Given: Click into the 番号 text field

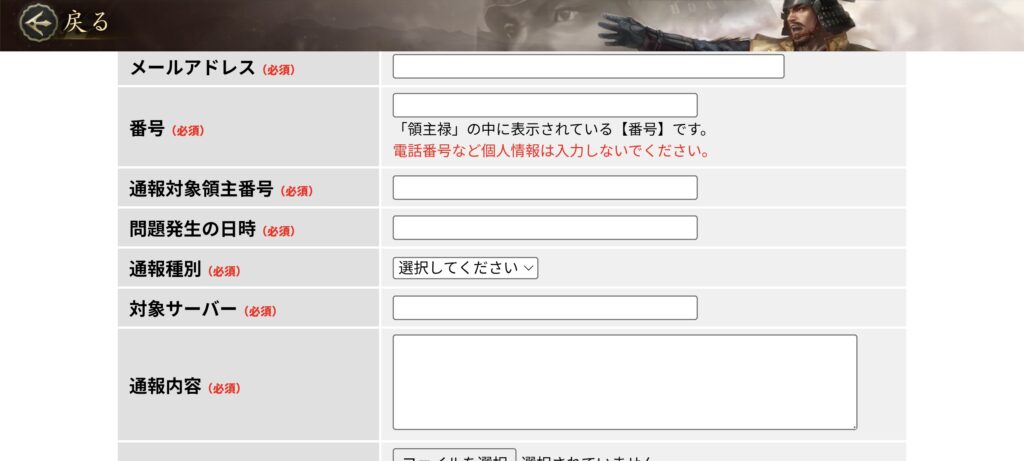Looking at the screenshot, I should tap(545, 105).
